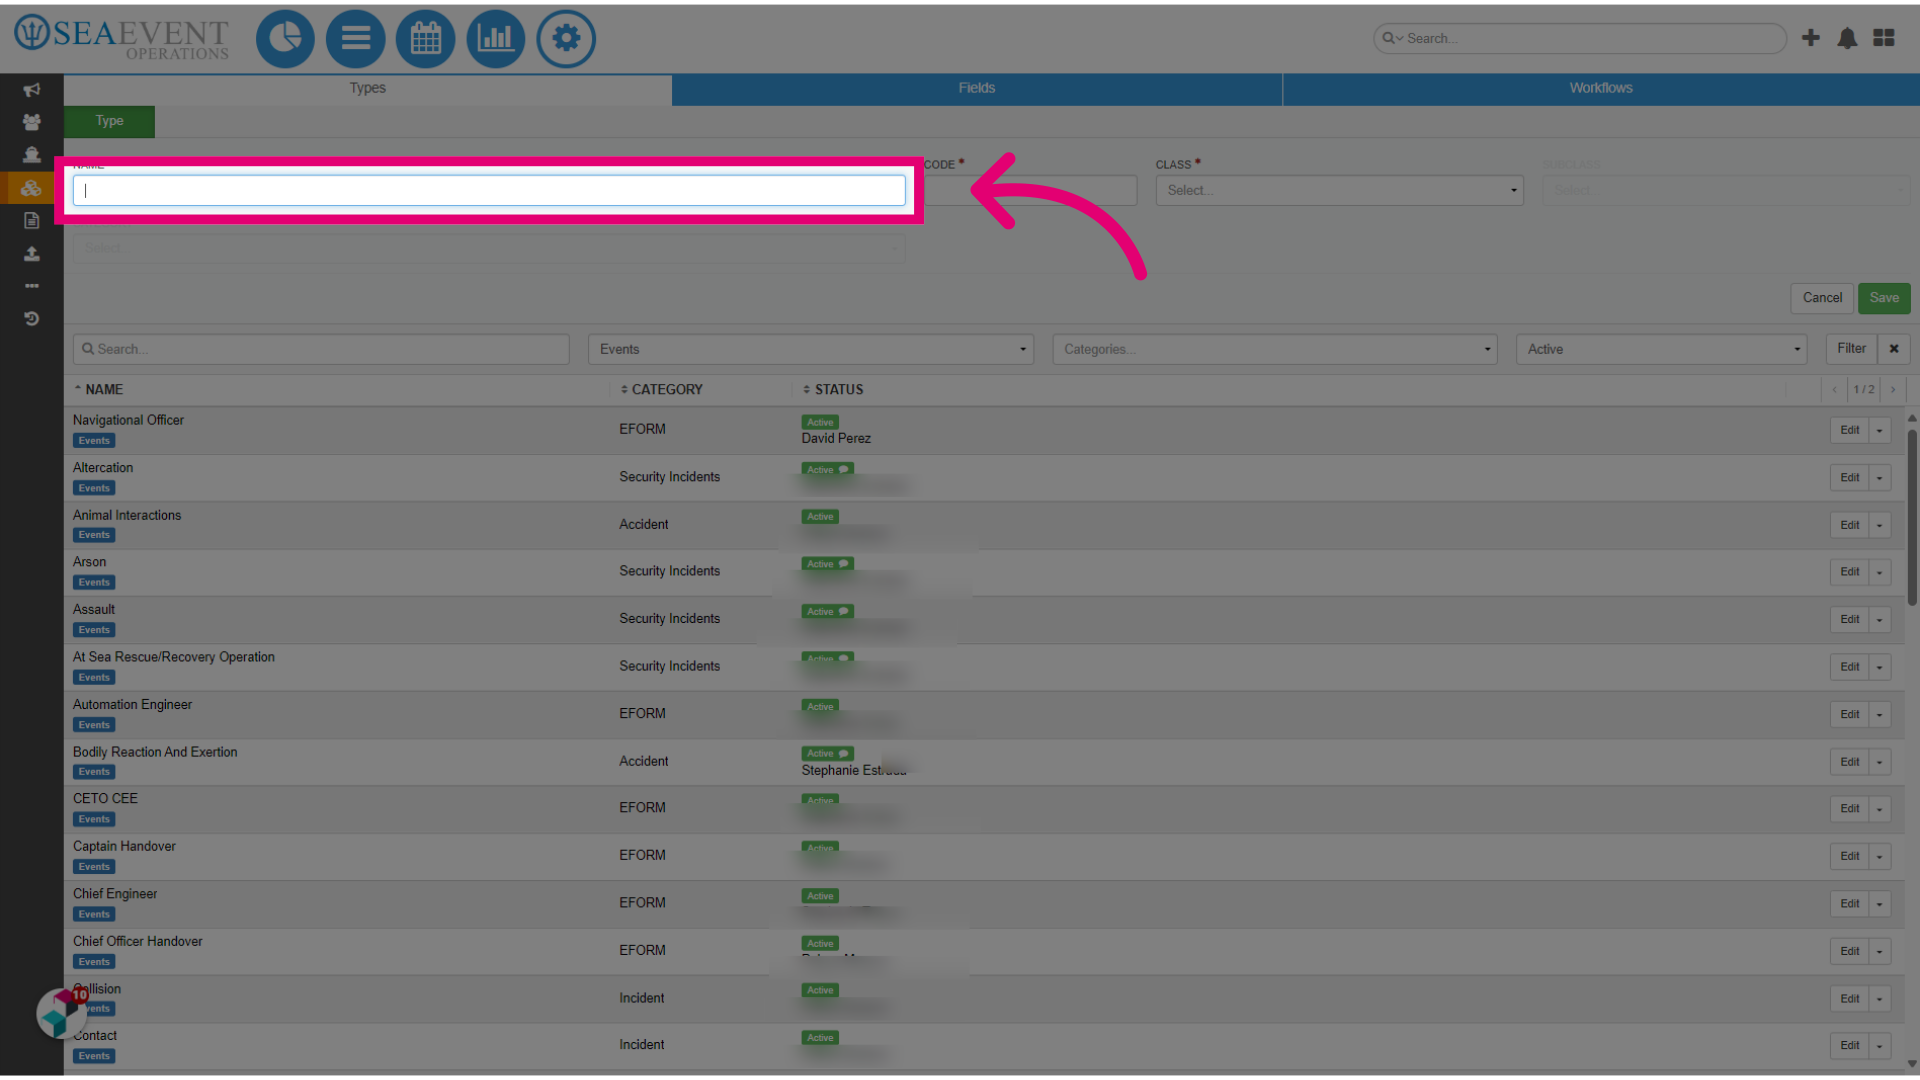Click the SeaEvent Operations logo
Screen dimensions: 1920x1080
122,38
